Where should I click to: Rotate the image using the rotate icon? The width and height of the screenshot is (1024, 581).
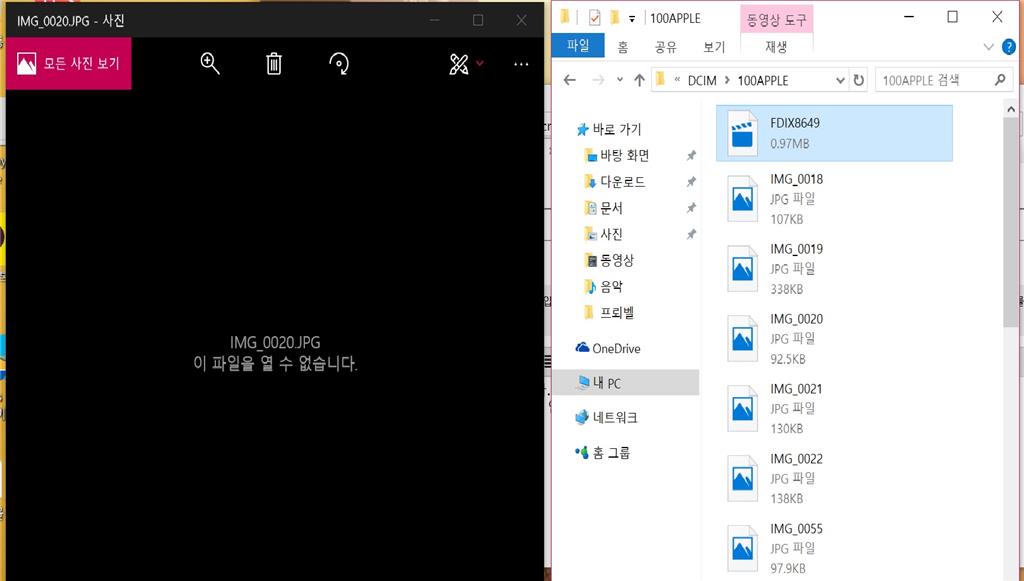tap(338, 63)
